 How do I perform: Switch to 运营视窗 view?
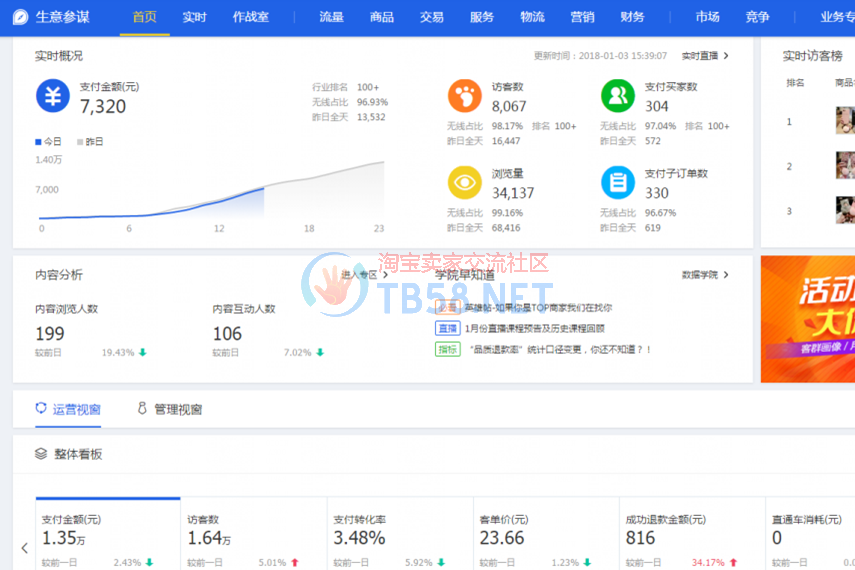click(68, 410)
